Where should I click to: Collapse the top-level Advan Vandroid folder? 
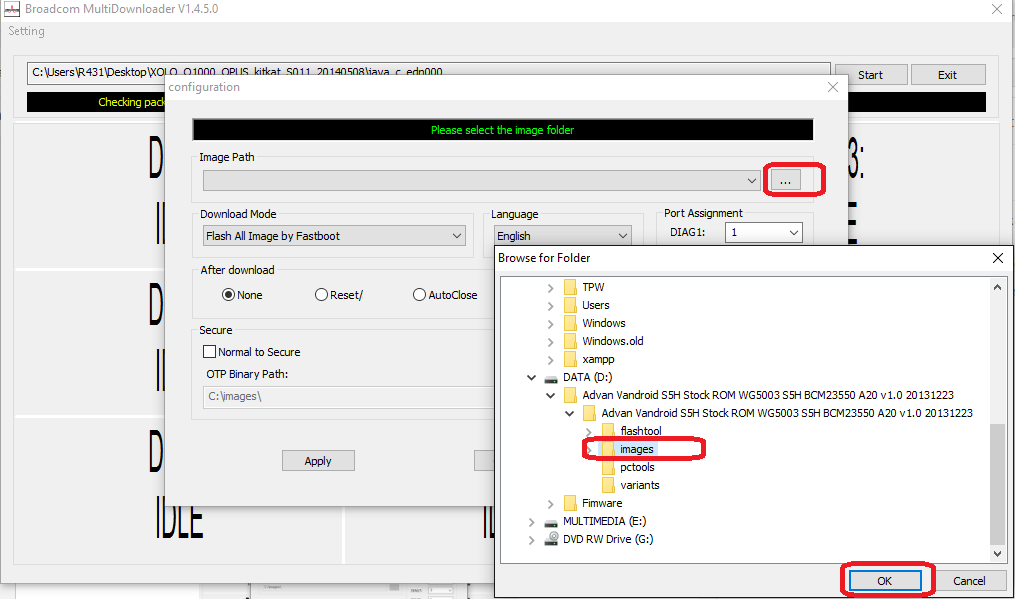(x=550, y=395)
